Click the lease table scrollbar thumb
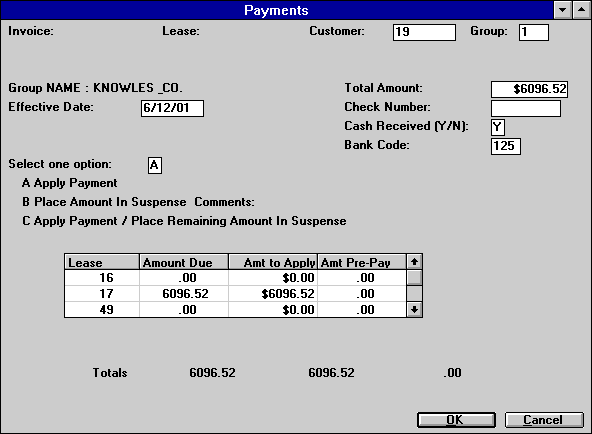Viewport: 592px width, 434px height. tap(414, 278)
